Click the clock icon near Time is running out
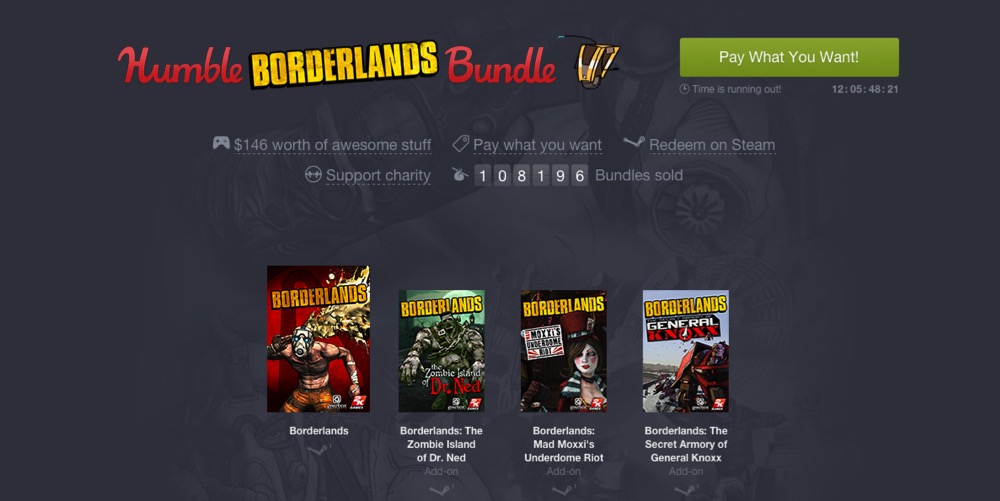1000x501 pixels. [x=684, y=89]
